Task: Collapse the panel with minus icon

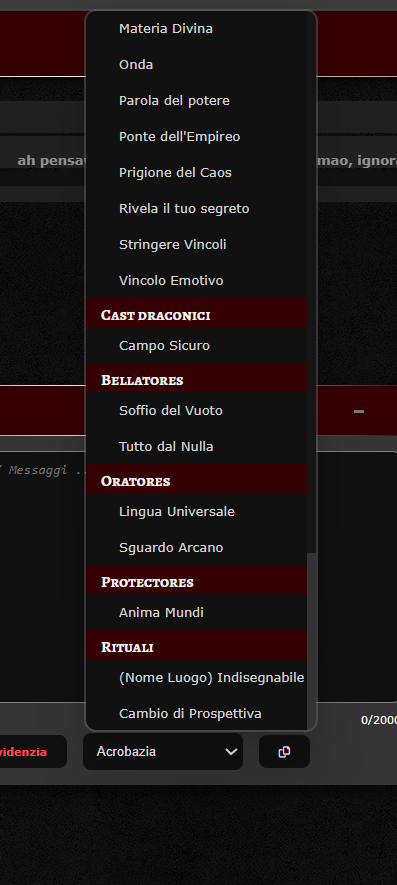Action: pyautogui.click(x=359, y=411)
